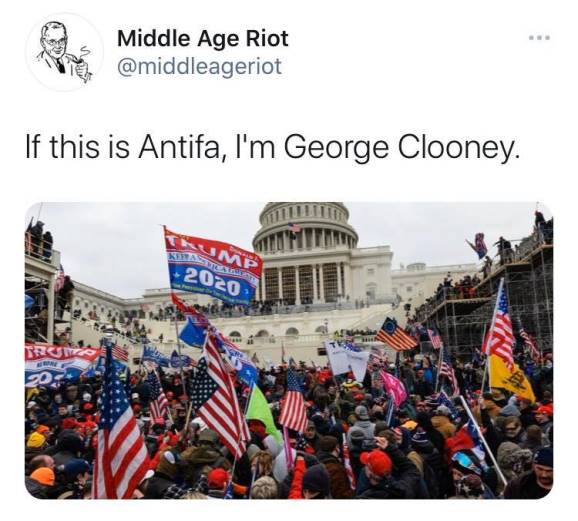
Task: Open the @middleageriot handle link
Action: coord(199,67)
